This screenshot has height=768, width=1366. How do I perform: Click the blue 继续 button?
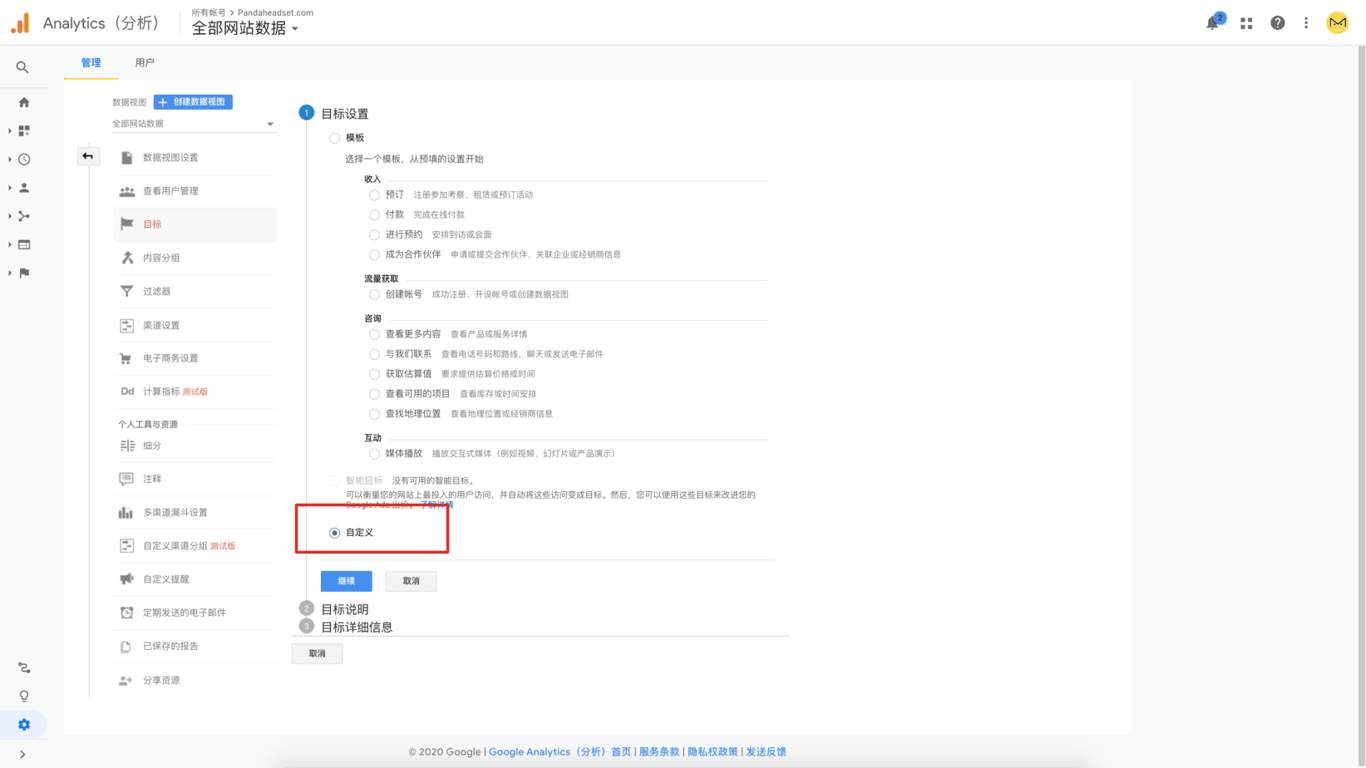click(x=346, y=581)
